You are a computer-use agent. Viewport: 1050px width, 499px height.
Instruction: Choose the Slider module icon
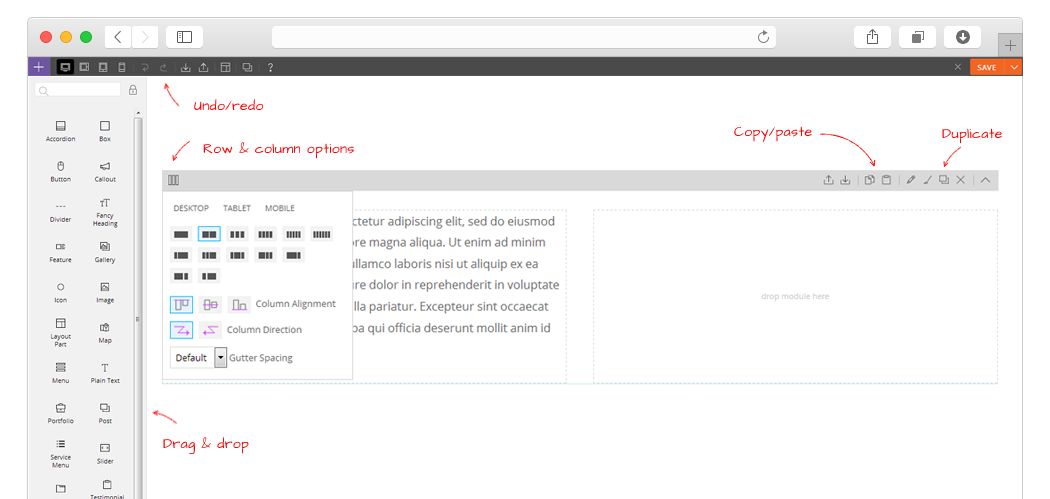tap(104, 447)
